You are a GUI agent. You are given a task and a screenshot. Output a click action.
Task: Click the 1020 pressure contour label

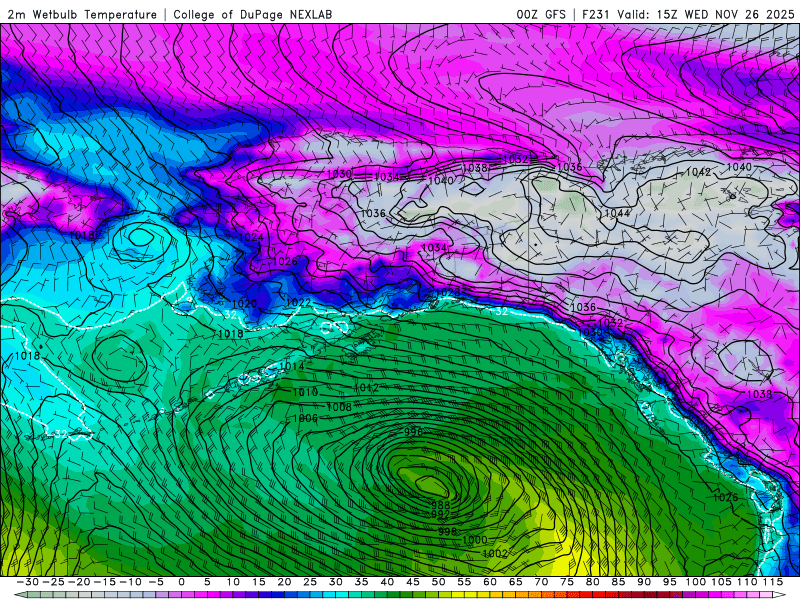pos(244,304)
